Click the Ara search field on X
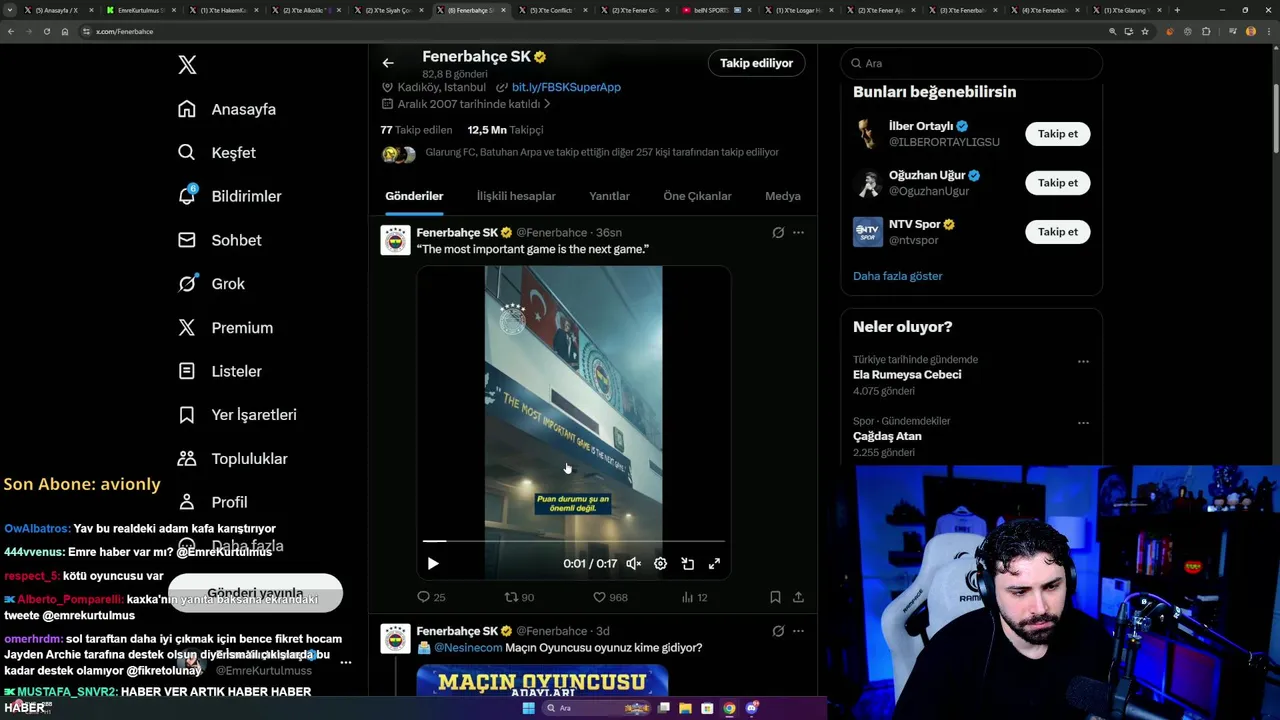This screenshot has width=1280, height=720. (x=971, y=63)
